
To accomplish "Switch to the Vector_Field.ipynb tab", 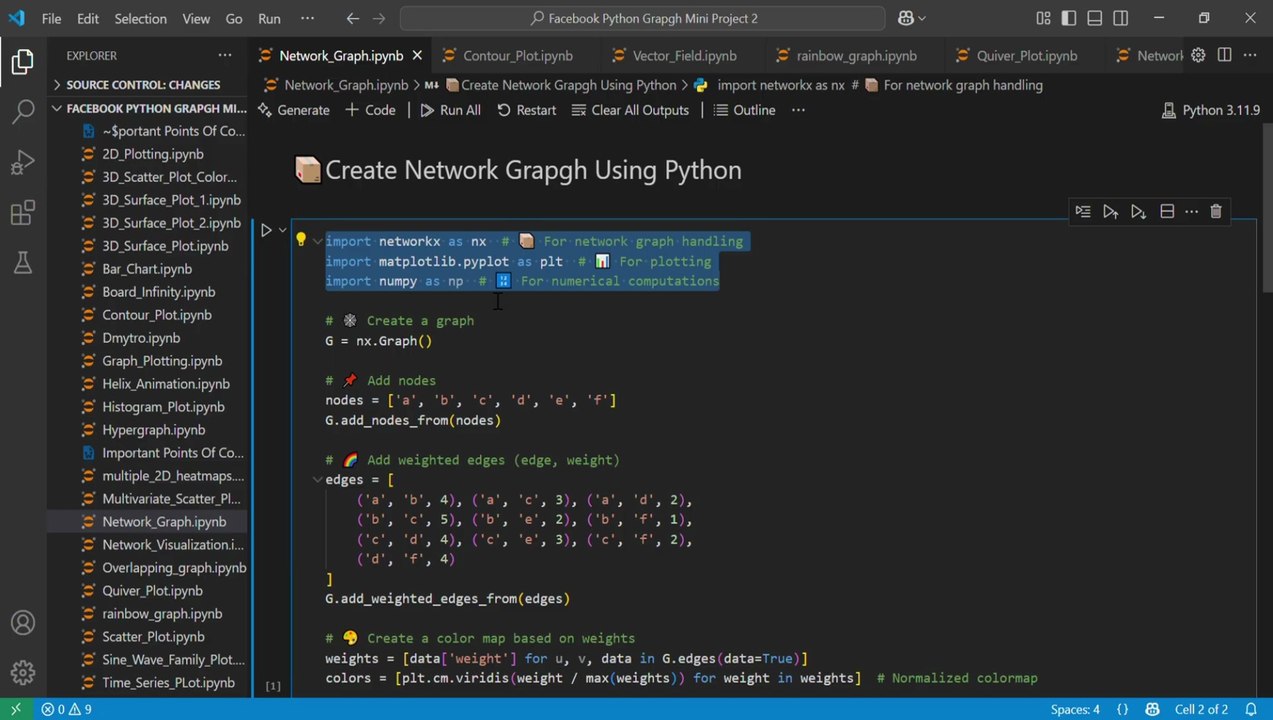I will coord(684,55).
